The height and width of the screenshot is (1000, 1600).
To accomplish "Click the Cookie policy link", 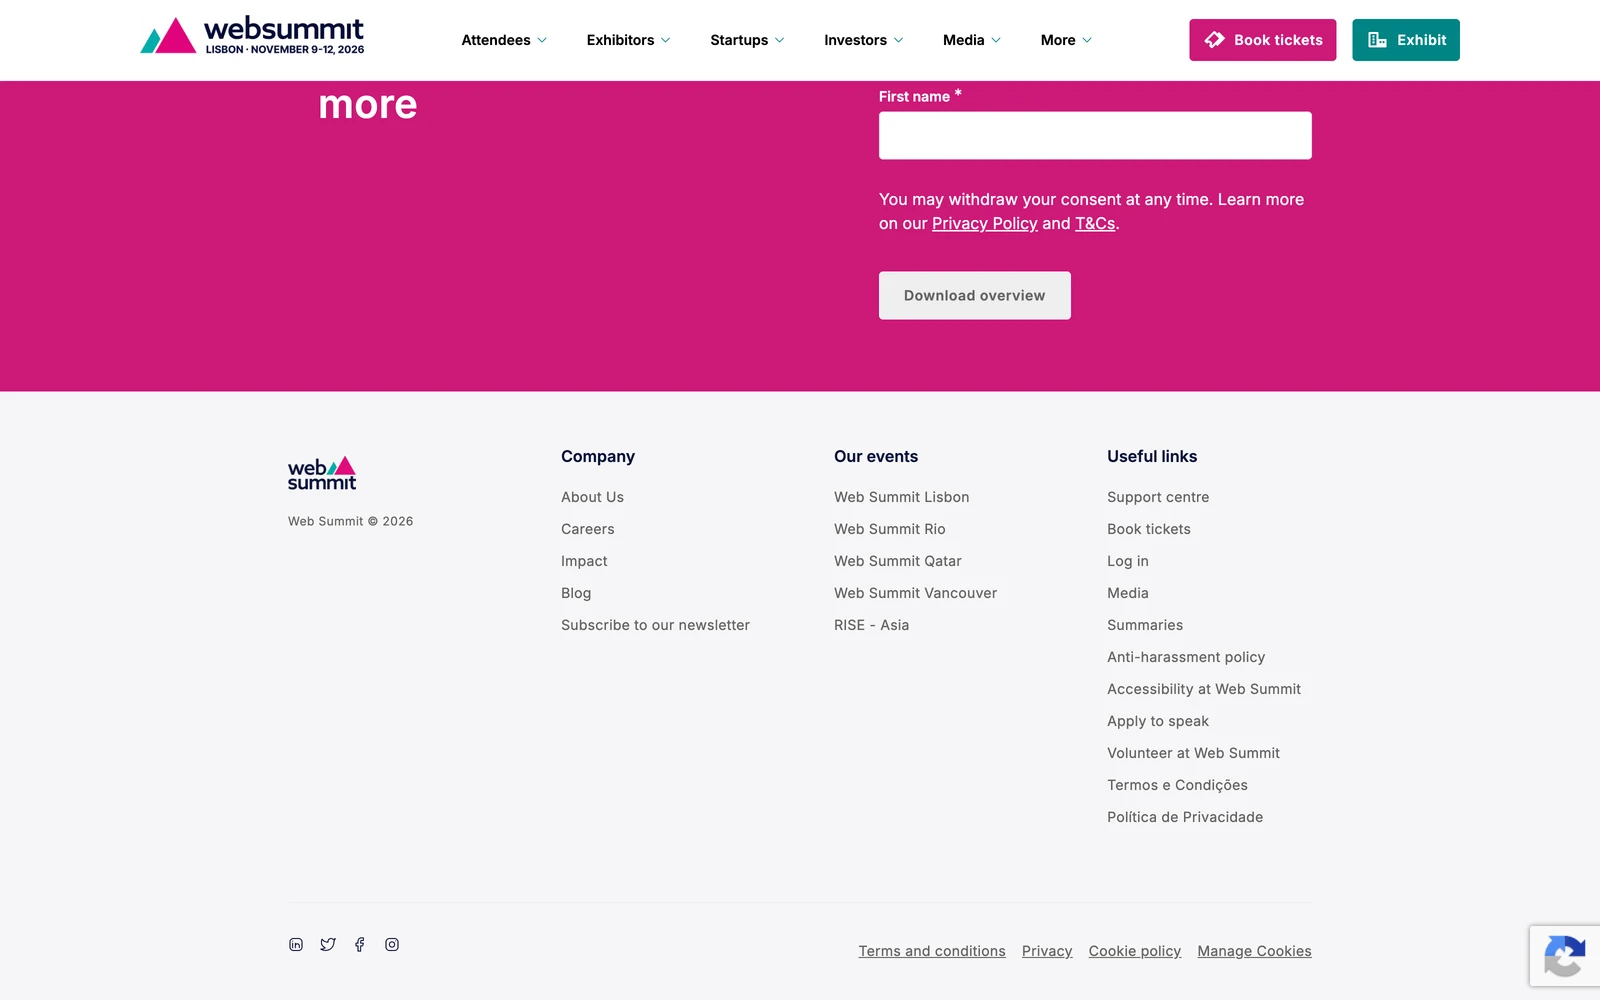I will coord(1135,951).
